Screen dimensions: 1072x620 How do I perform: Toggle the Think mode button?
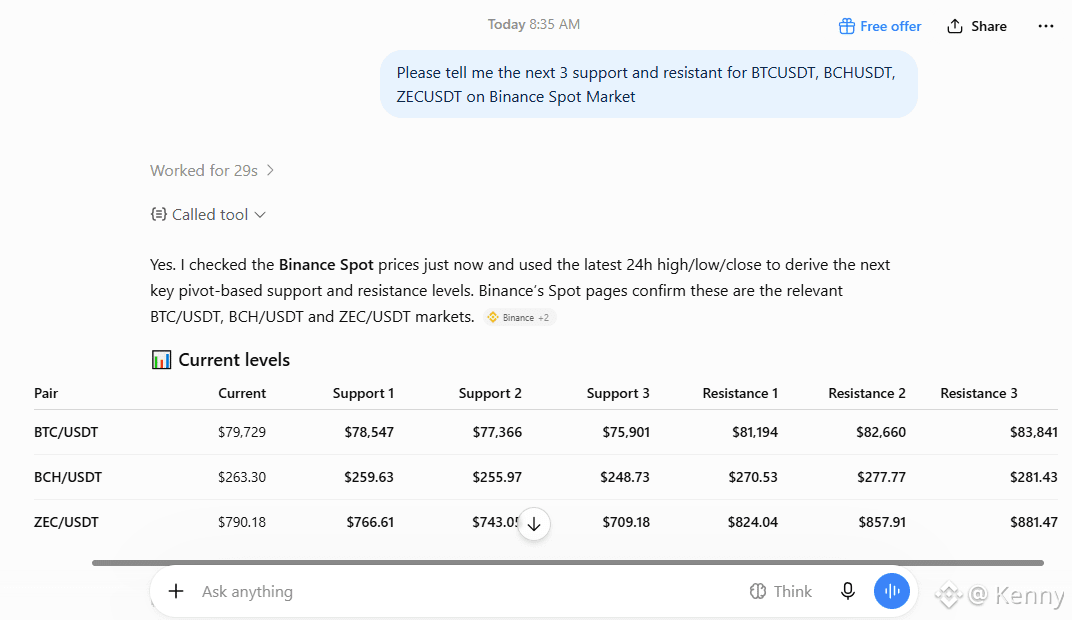(x=780, y=591)
